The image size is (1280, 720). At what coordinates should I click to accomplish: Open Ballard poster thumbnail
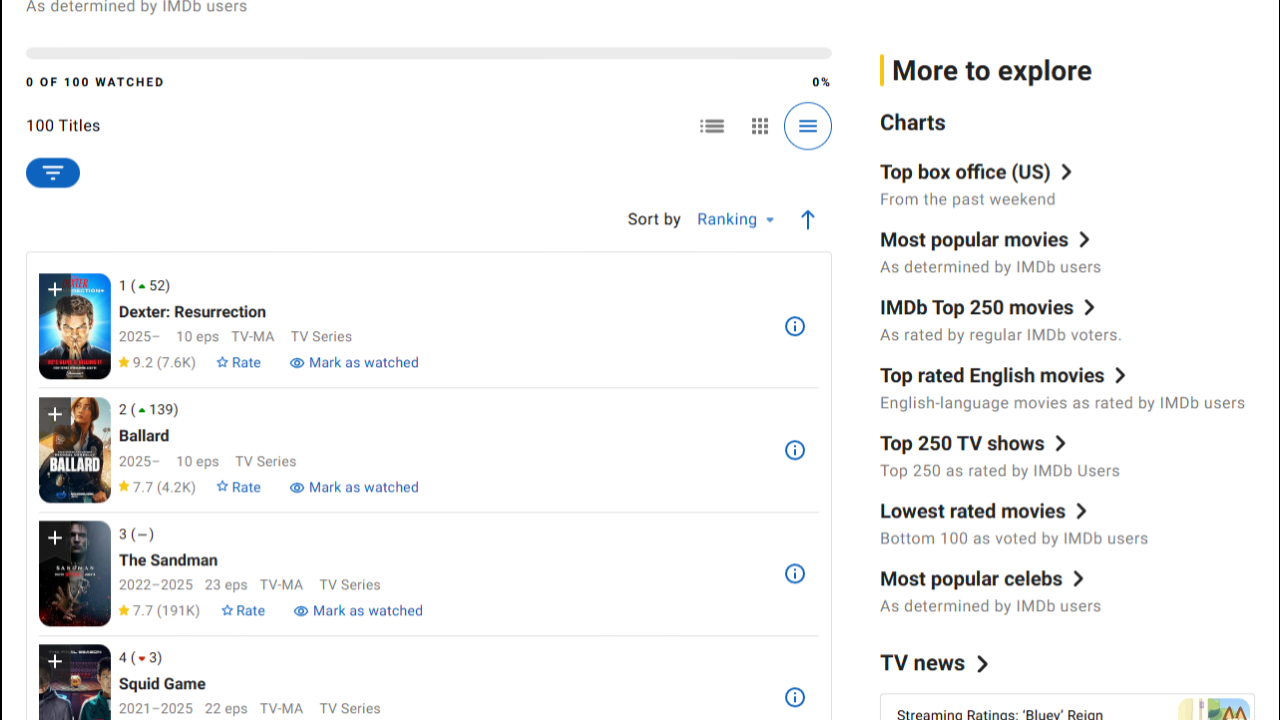click(x=75, y=450)
